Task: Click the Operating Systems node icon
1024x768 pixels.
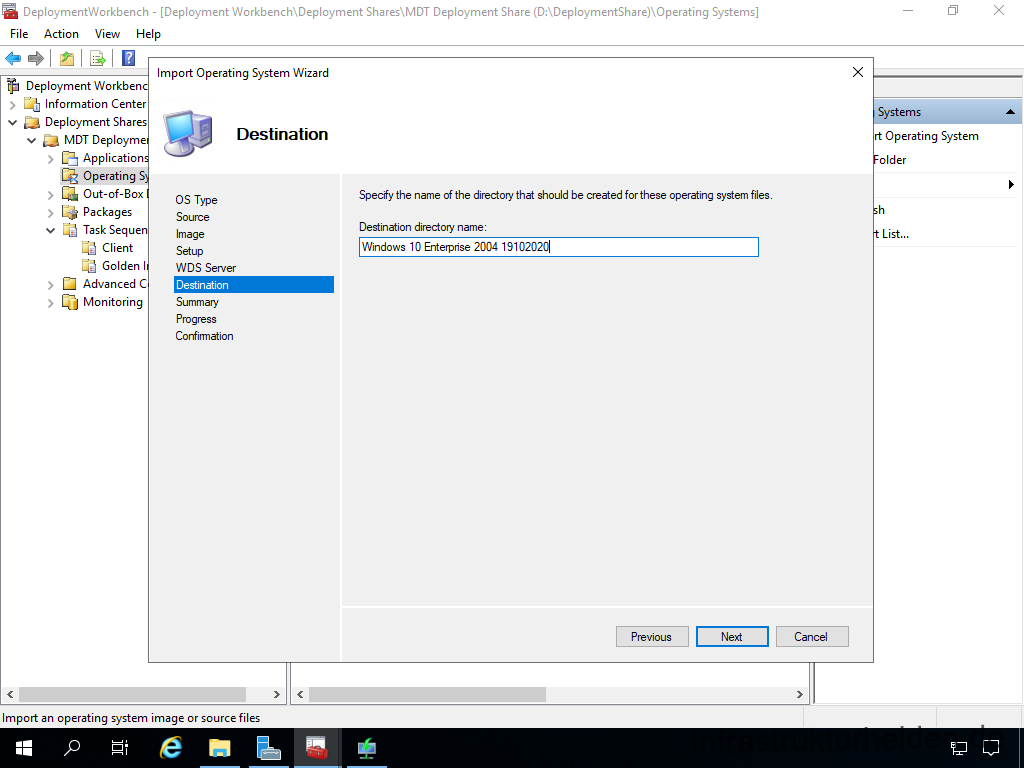Action: tap(70, 176)
